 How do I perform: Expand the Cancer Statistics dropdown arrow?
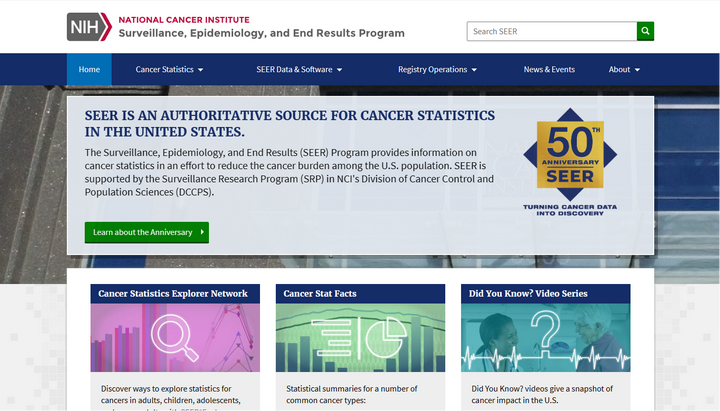click(201, 70)
